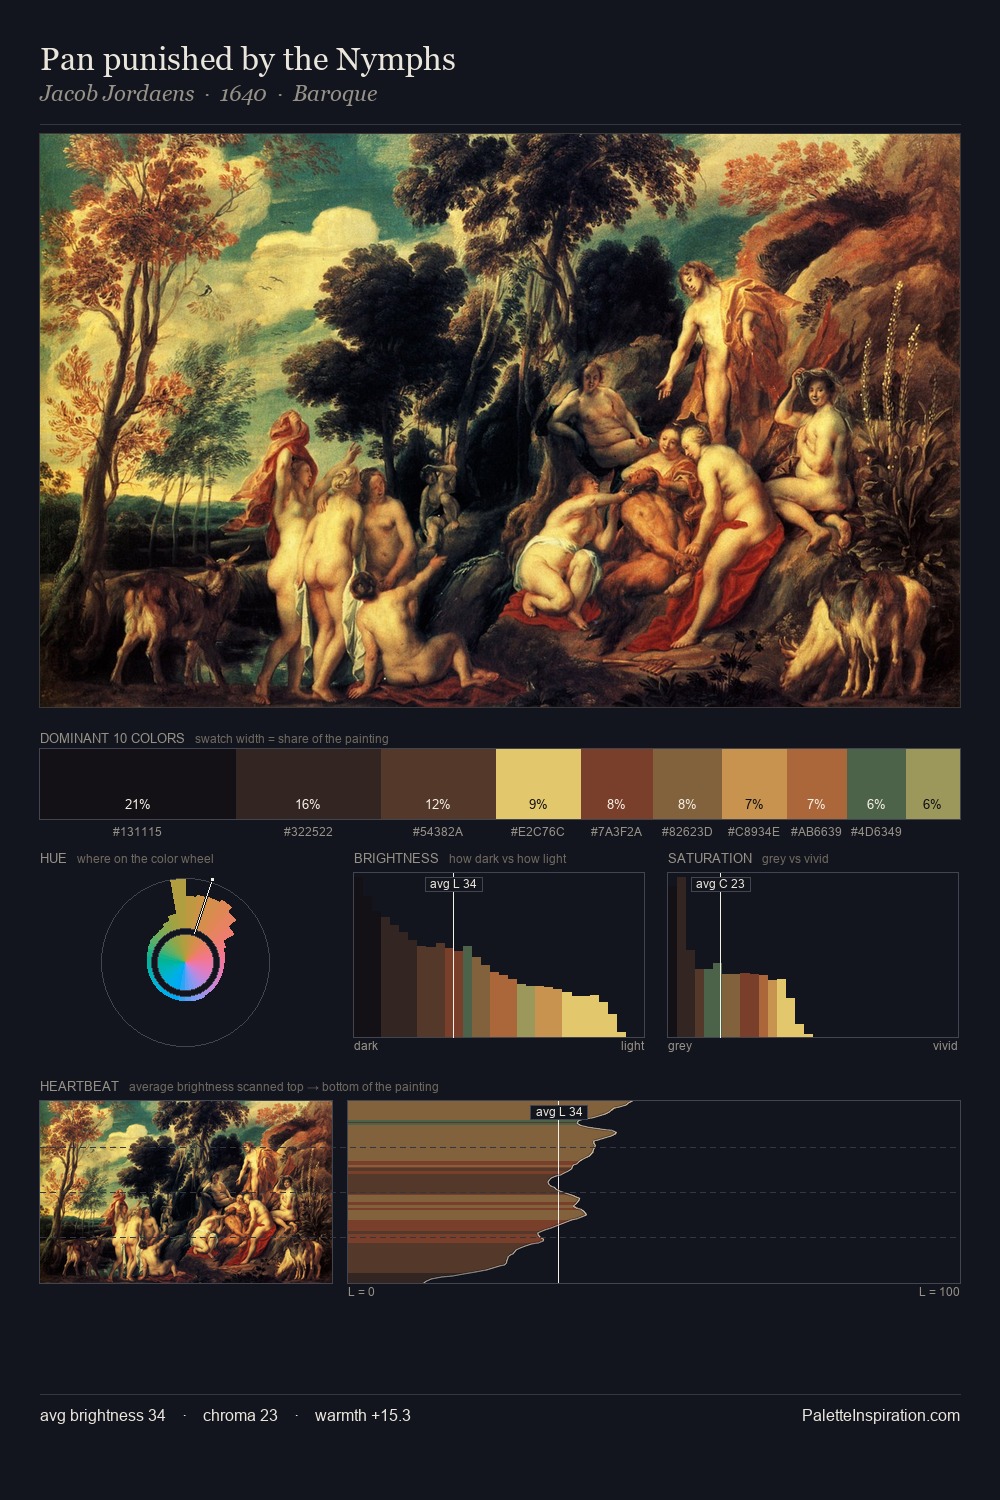The image size is (1000, 1500).
Task: Pick the 8% olive-brown swatch
Action: coord(687,784)
